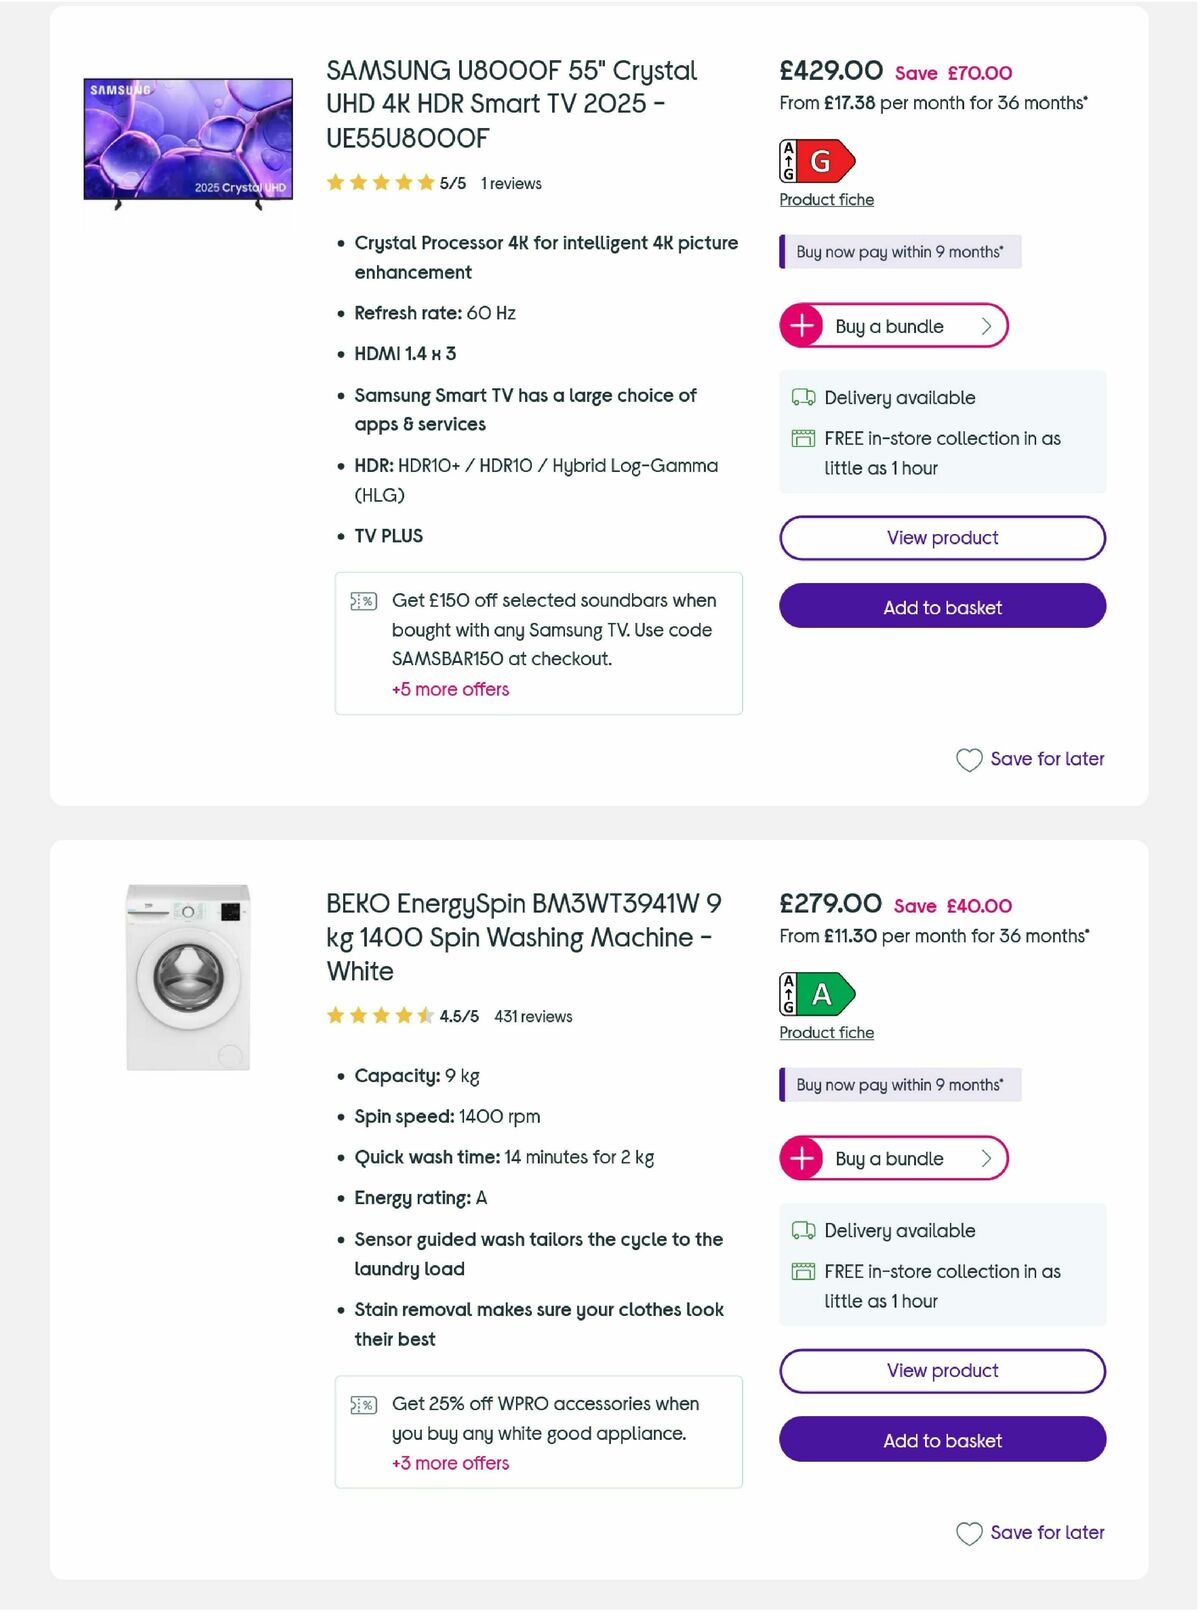Image resolution: width=1200 pixels, height=1612 pixels.
Task: Click '431 reviews' for the Beko washing machine
Action: pos(532,1016)
